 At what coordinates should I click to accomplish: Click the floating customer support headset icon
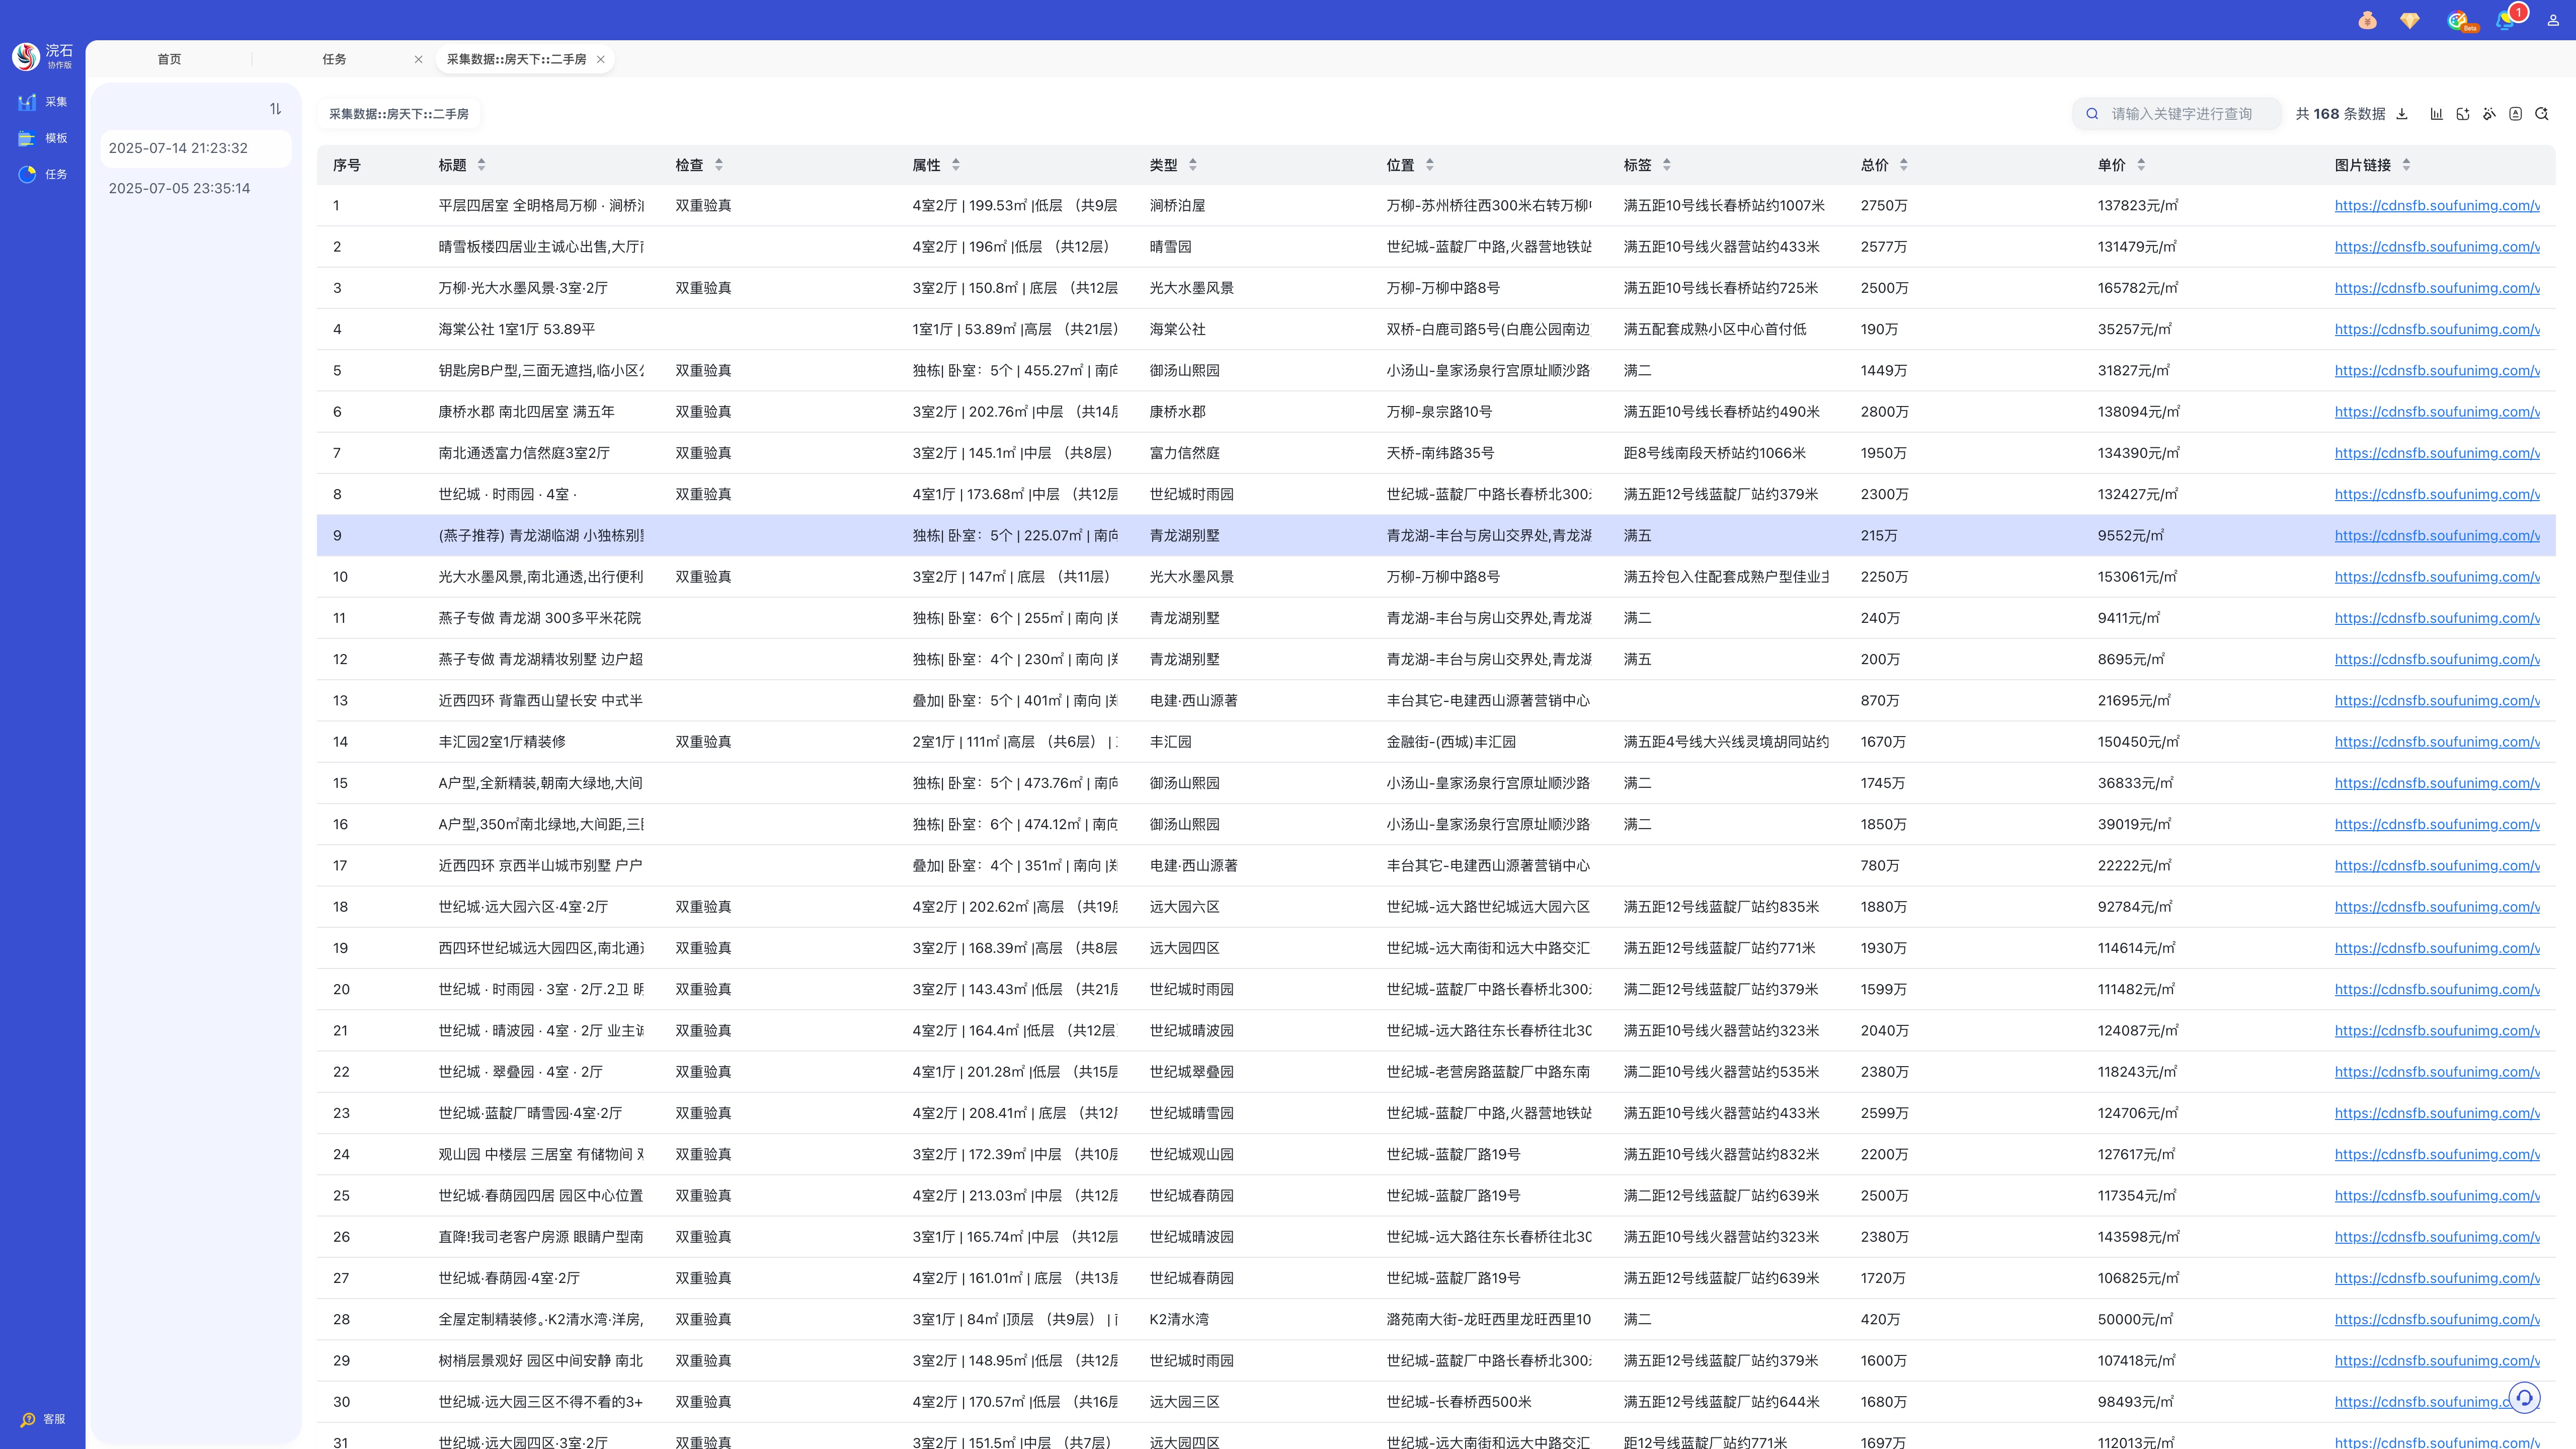2524,1397
